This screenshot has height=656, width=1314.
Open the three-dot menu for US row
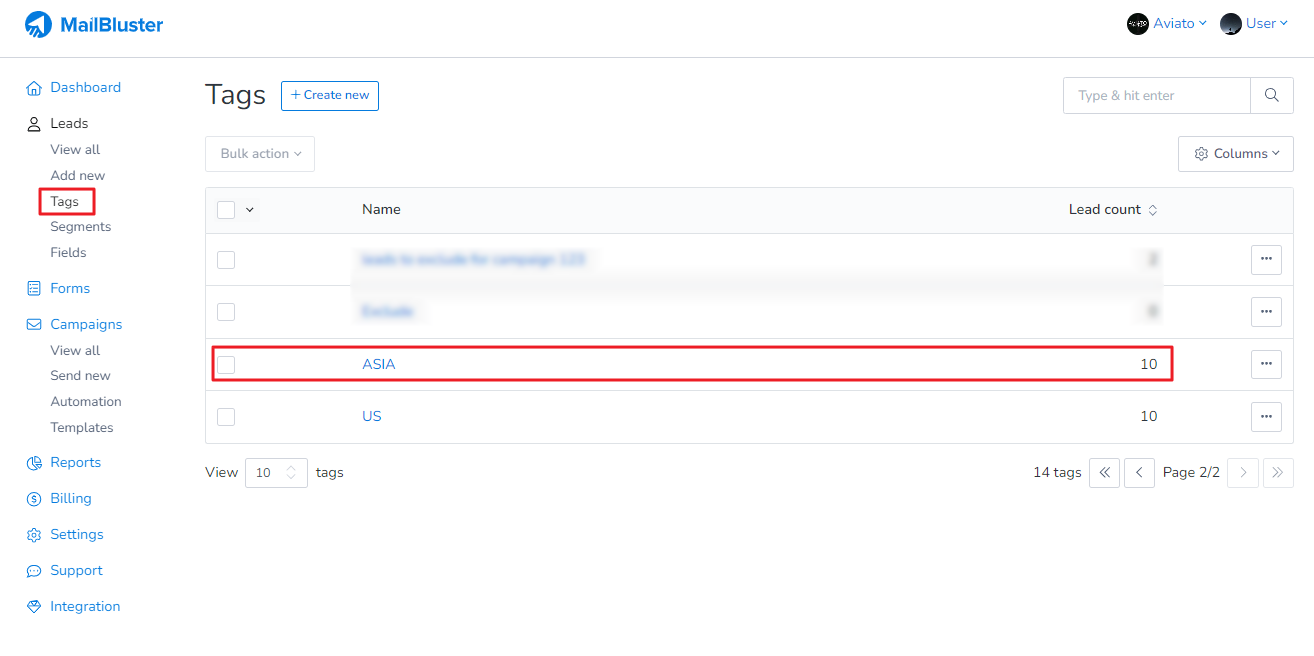point(1265,416)
